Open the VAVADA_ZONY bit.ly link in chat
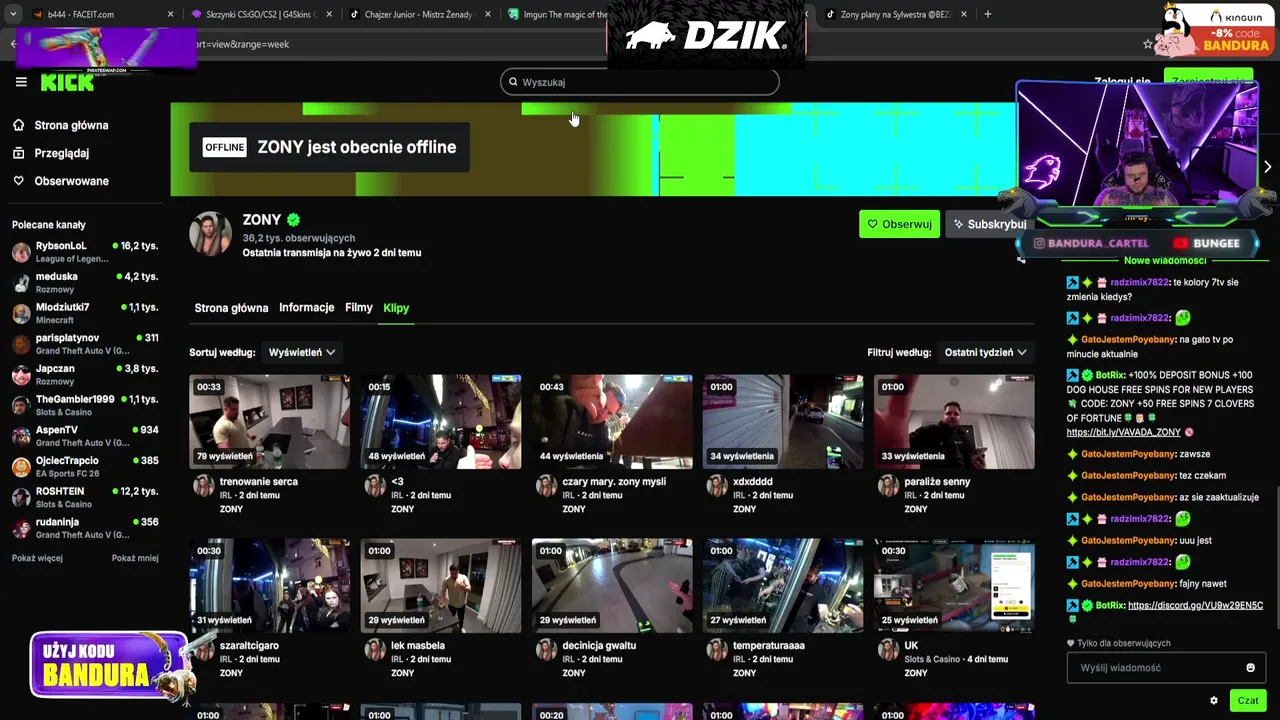 click(1124, 433)
